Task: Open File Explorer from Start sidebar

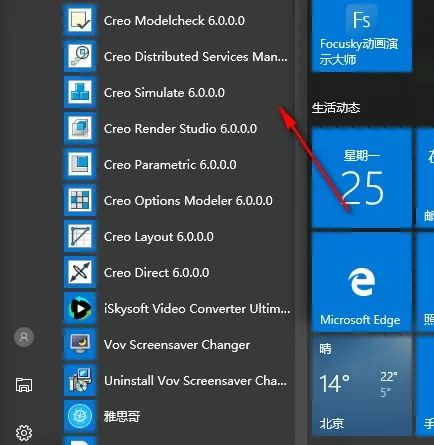Action: [x=24, y=385]
